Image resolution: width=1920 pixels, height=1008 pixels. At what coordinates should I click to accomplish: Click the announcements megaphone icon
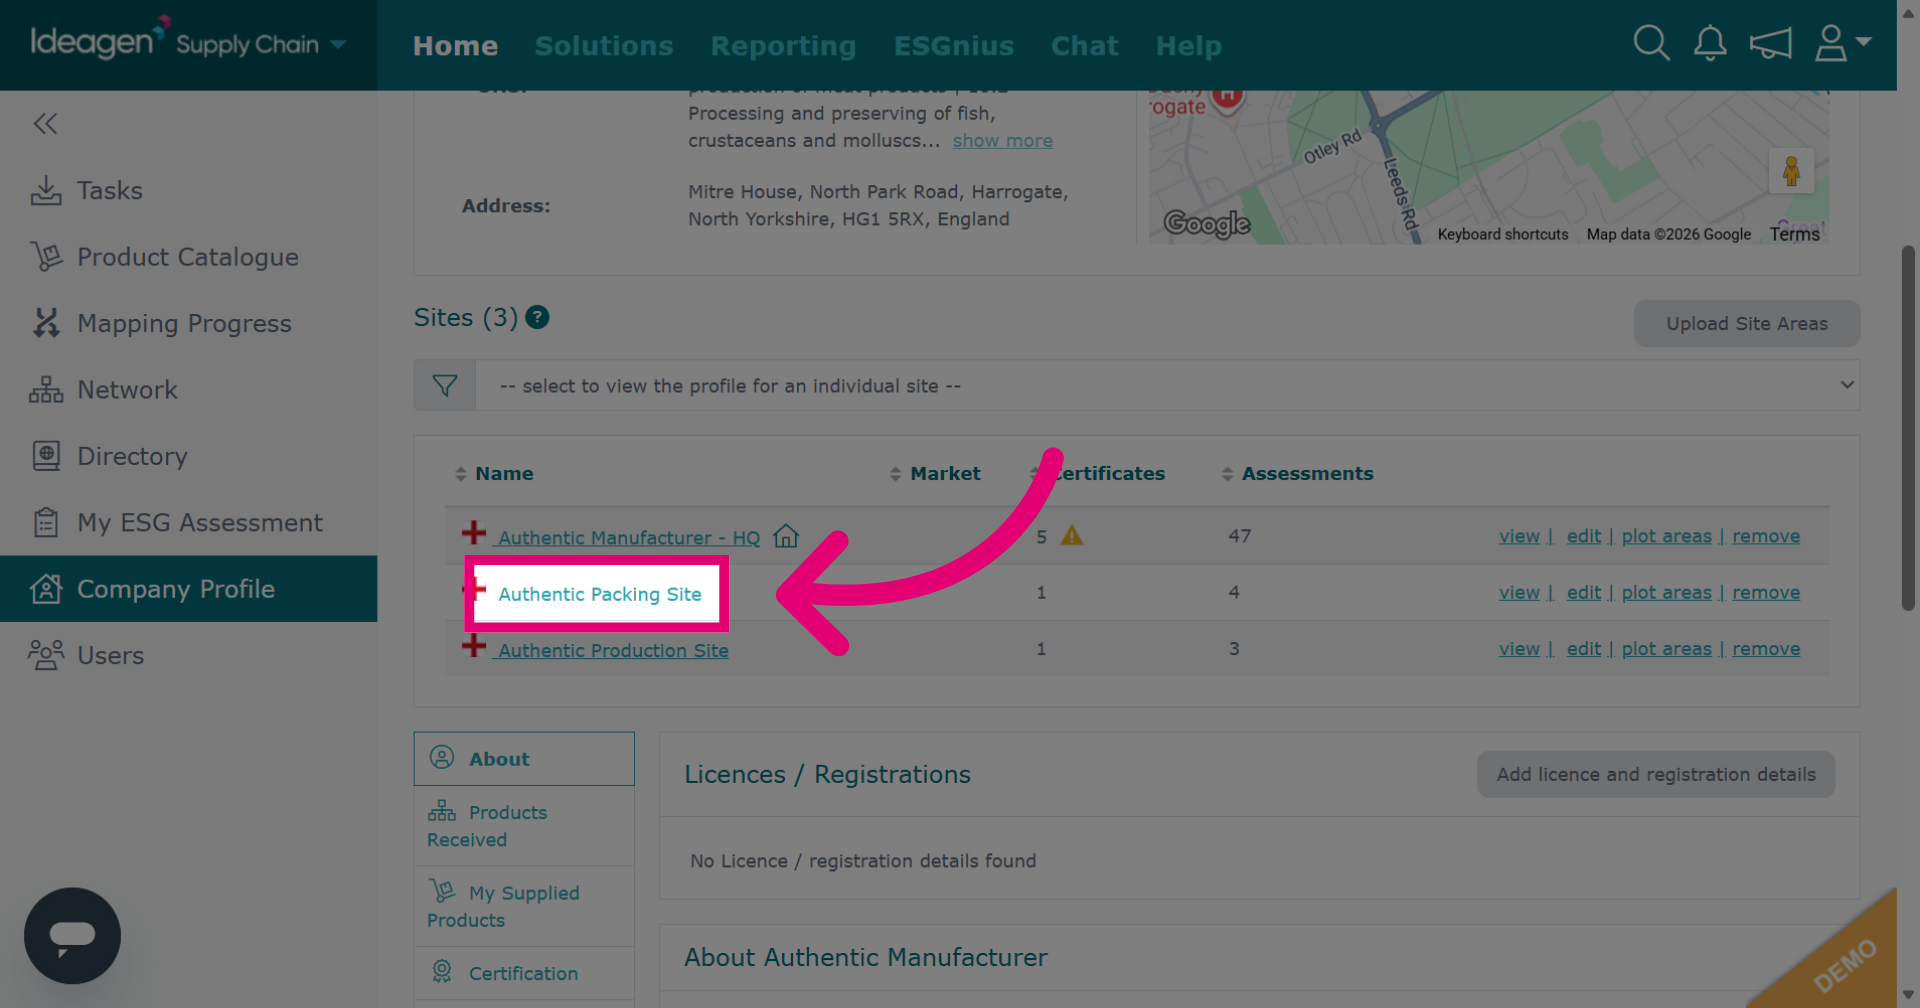tap(1770, 43)
